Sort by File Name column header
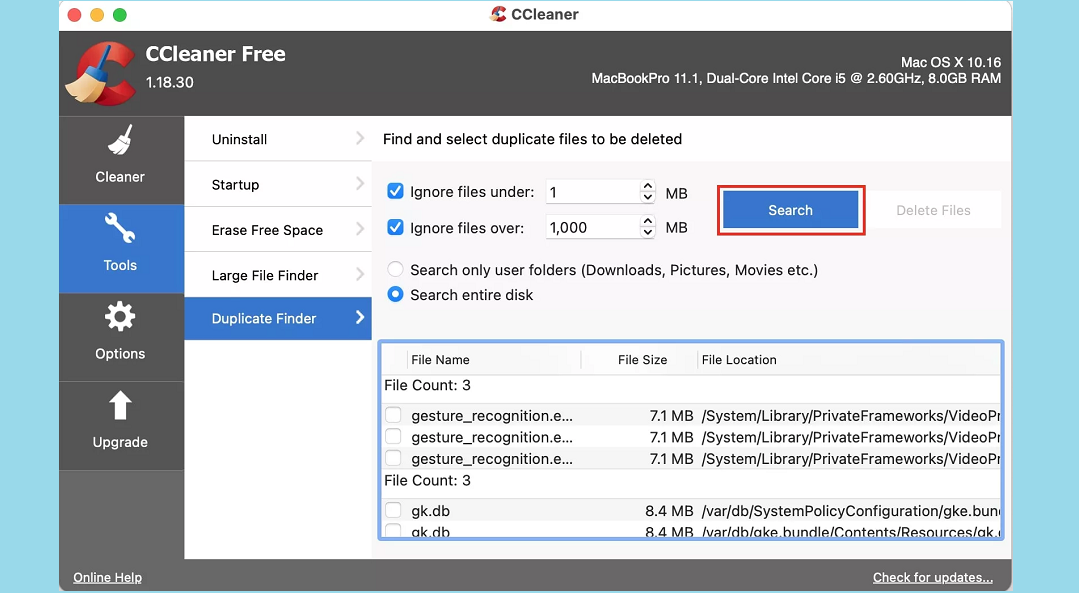1079x593 pixels. point(440,360)
